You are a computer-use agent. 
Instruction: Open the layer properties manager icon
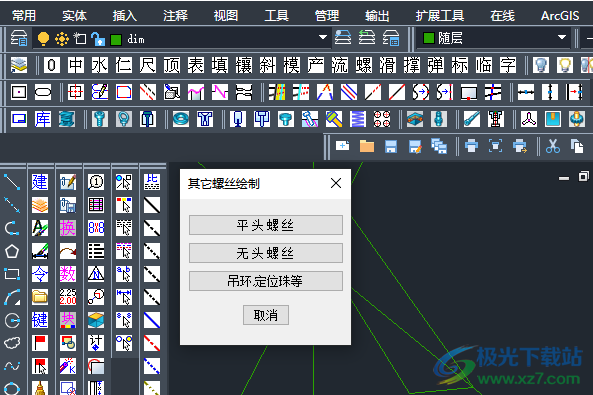[x=19, y=38]
